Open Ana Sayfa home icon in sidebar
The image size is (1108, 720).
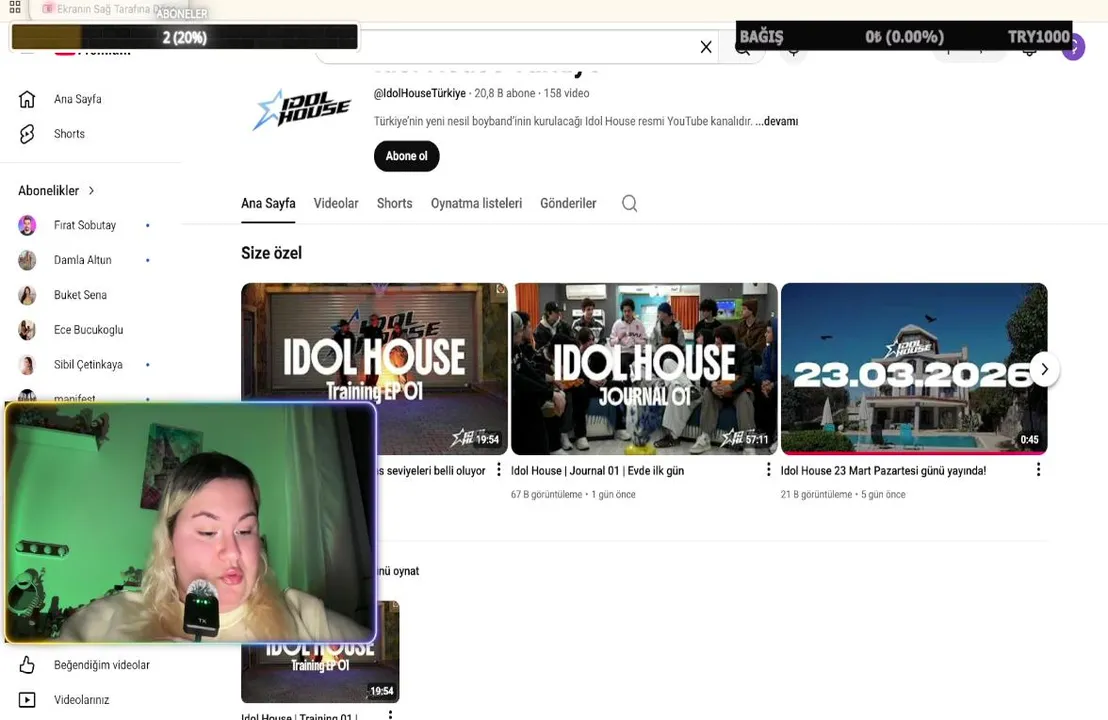click(27, 100)
